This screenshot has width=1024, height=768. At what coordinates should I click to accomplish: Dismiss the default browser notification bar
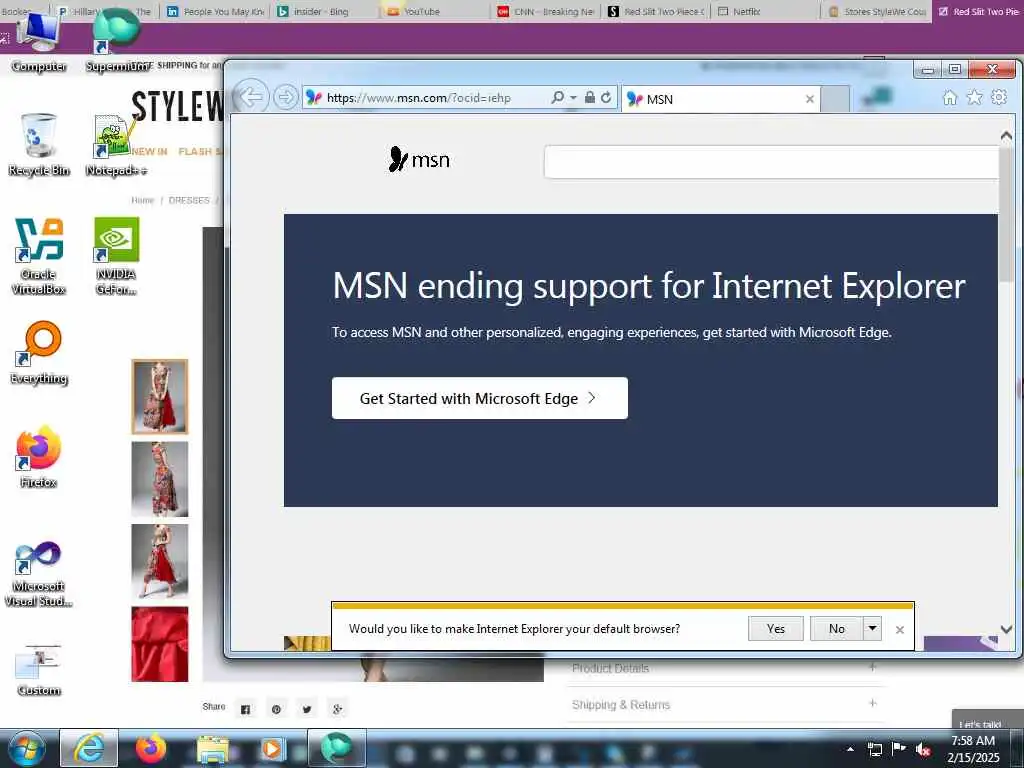coord(900,630)
